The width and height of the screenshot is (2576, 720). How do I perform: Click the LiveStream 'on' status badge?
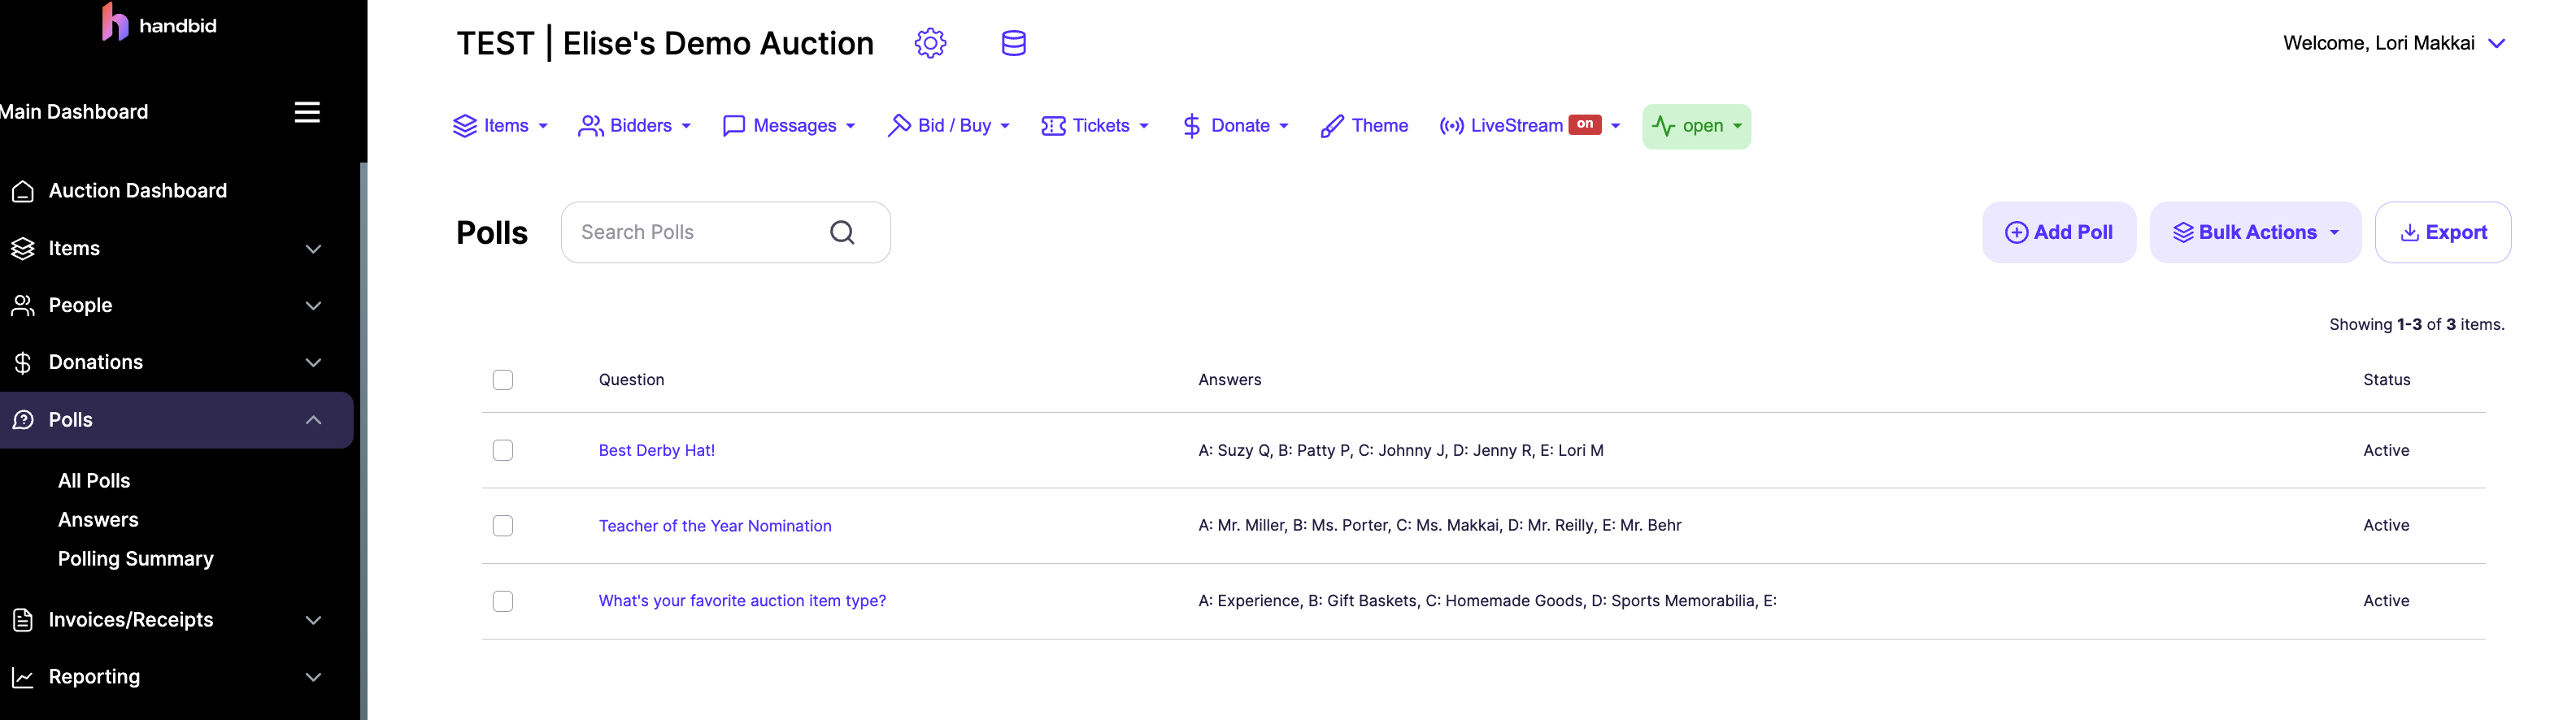click(1585, 124)
